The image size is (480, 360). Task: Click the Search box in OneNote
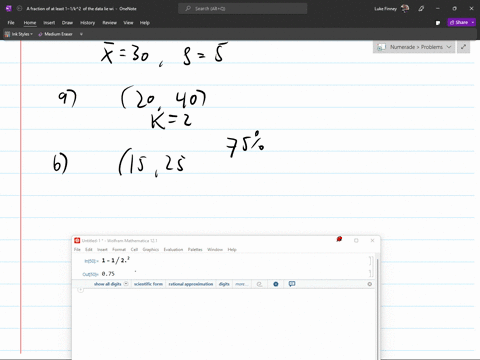243,9
